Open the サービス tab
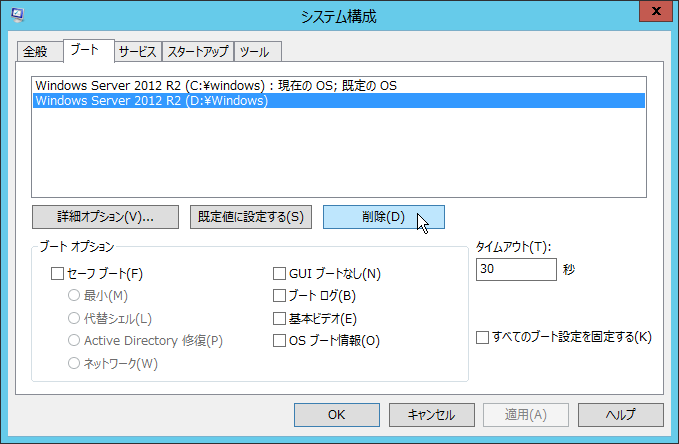Image resolution: width=679 pixels, height=444 pixels. pos(138,52)
